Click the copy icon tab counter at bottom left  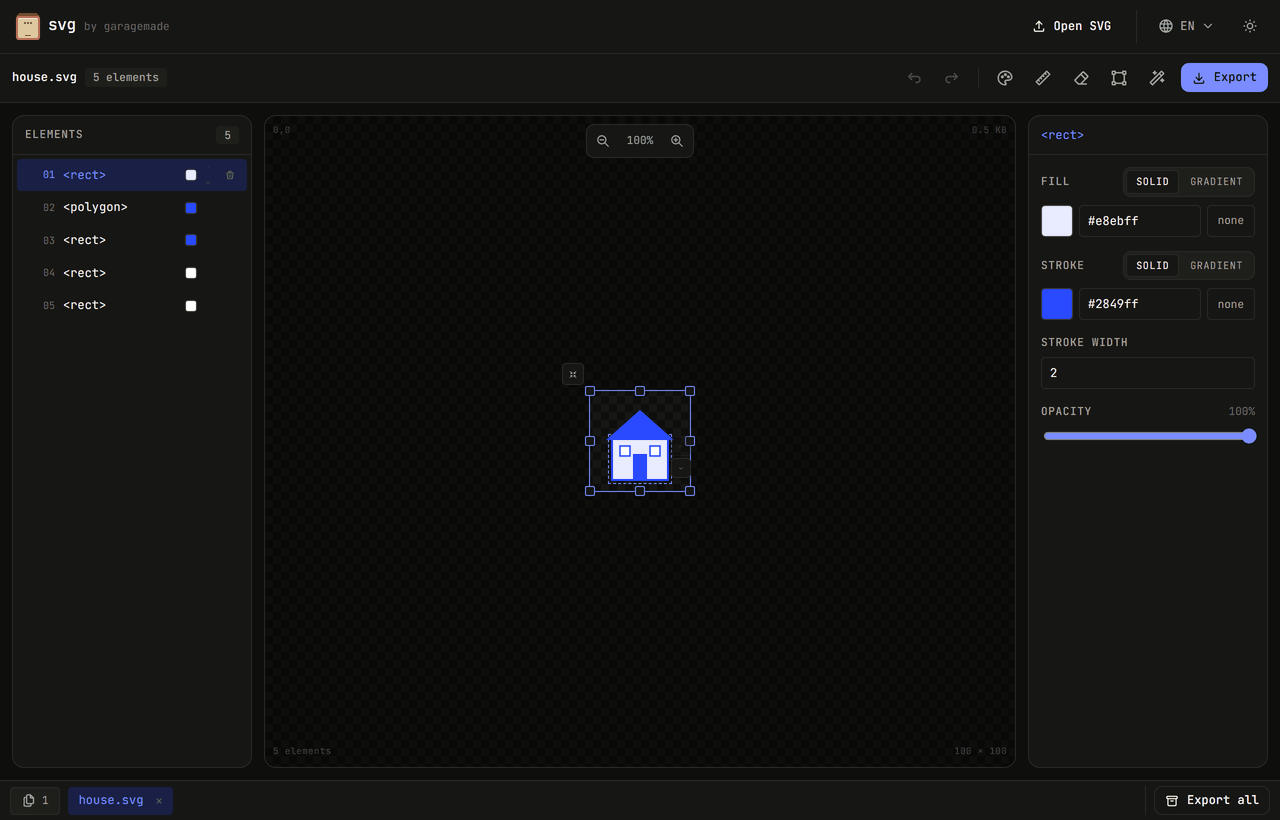click(x=35, y=801)
